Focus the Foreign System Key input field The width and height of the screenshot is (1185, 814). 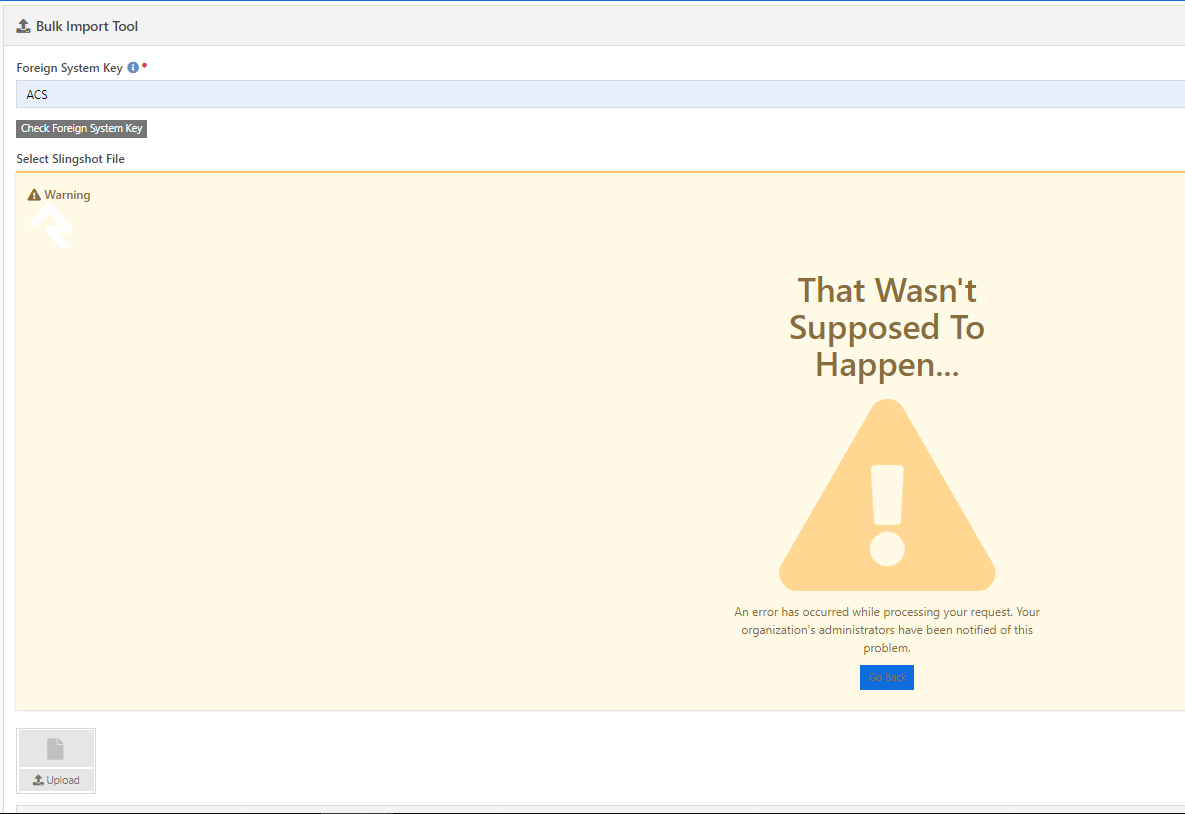pos(600,94)
